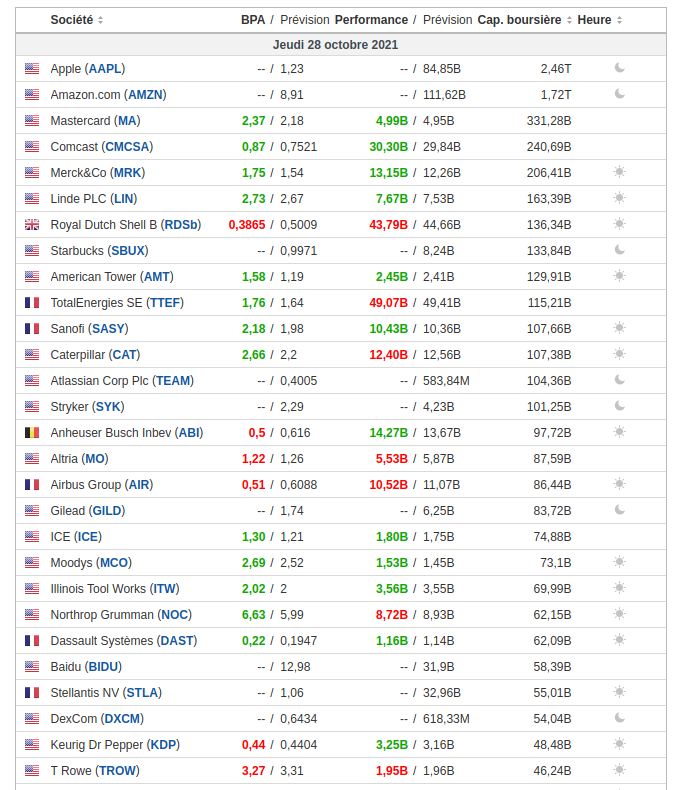Click the sun icon in Airbus Group row
Screen dimensions: 676x790
(619, 484)
